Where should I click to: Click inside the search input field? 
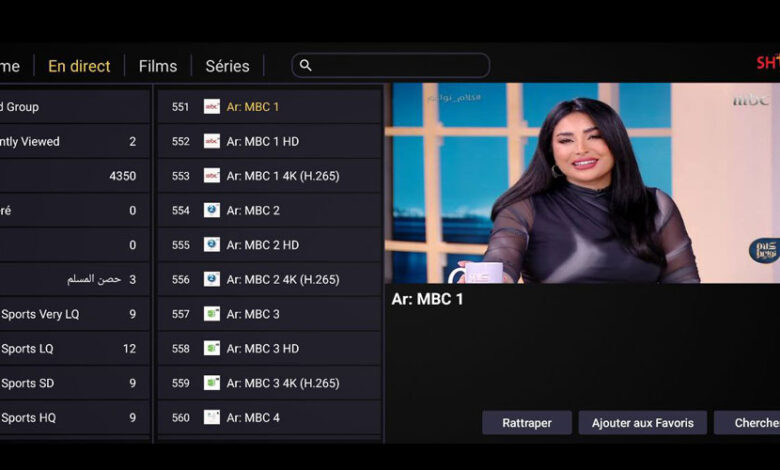pyautogui.click(x=400, y=66)
